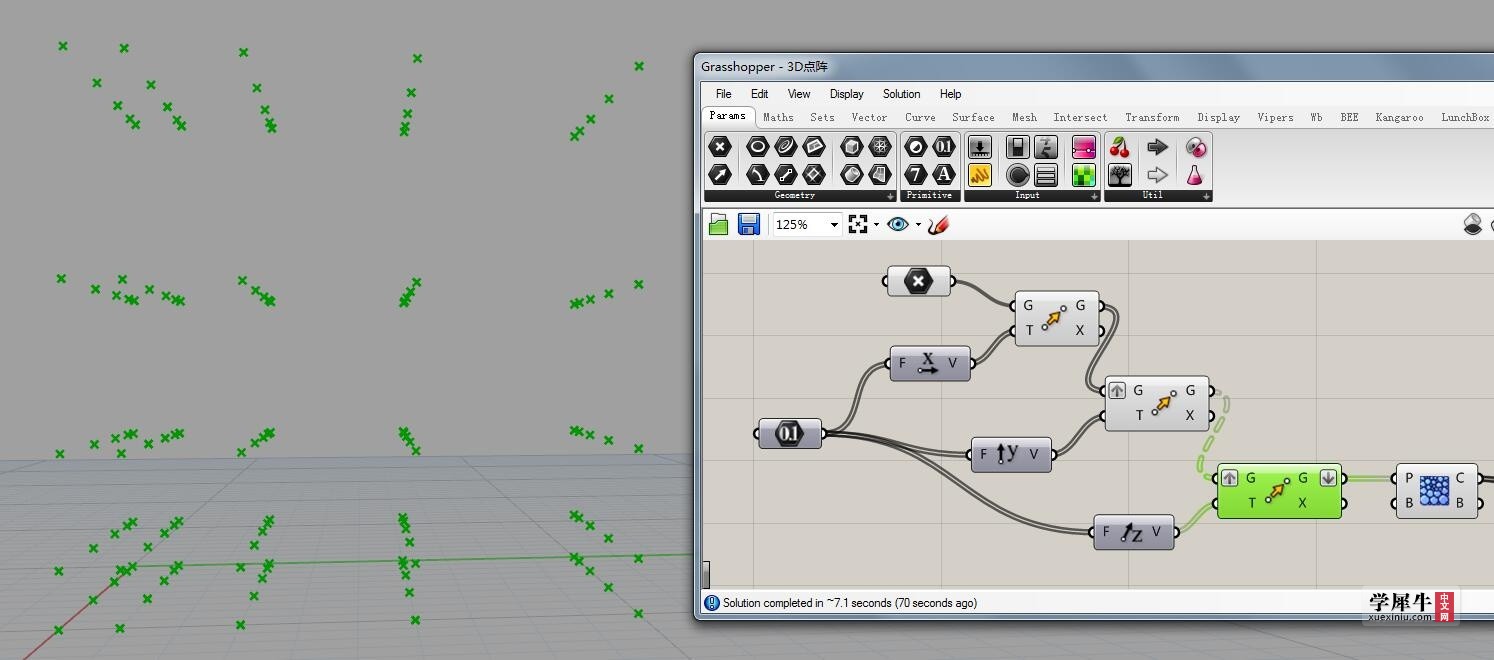The width and height of the screenshot is (1494, 660).
Task: Click the 'Solution completed in ~7.1 seconds' status text
Action: pos(850,603)
